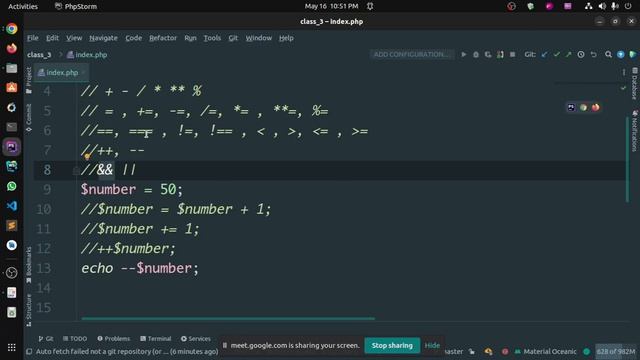Viewport: 640px width, 360px height.
Task: Open WhatsApp from the dock
Action: pos(11,186)
